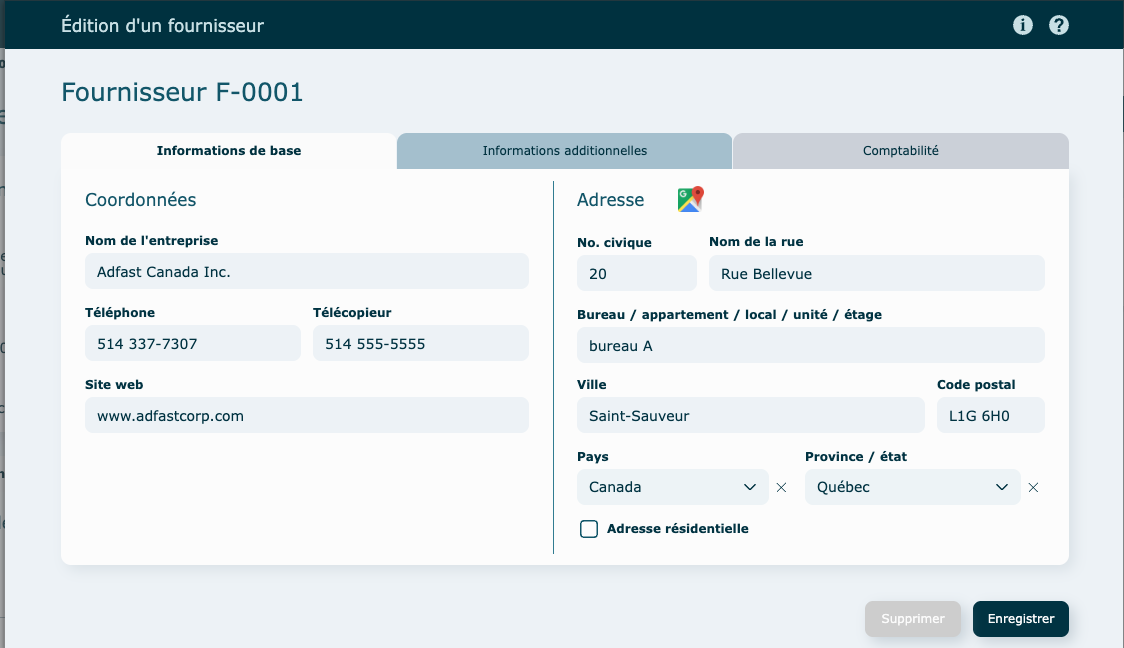Select the Télécopieur input field
This screenshot has height=648, width=1124.
[x=420, y=343]
